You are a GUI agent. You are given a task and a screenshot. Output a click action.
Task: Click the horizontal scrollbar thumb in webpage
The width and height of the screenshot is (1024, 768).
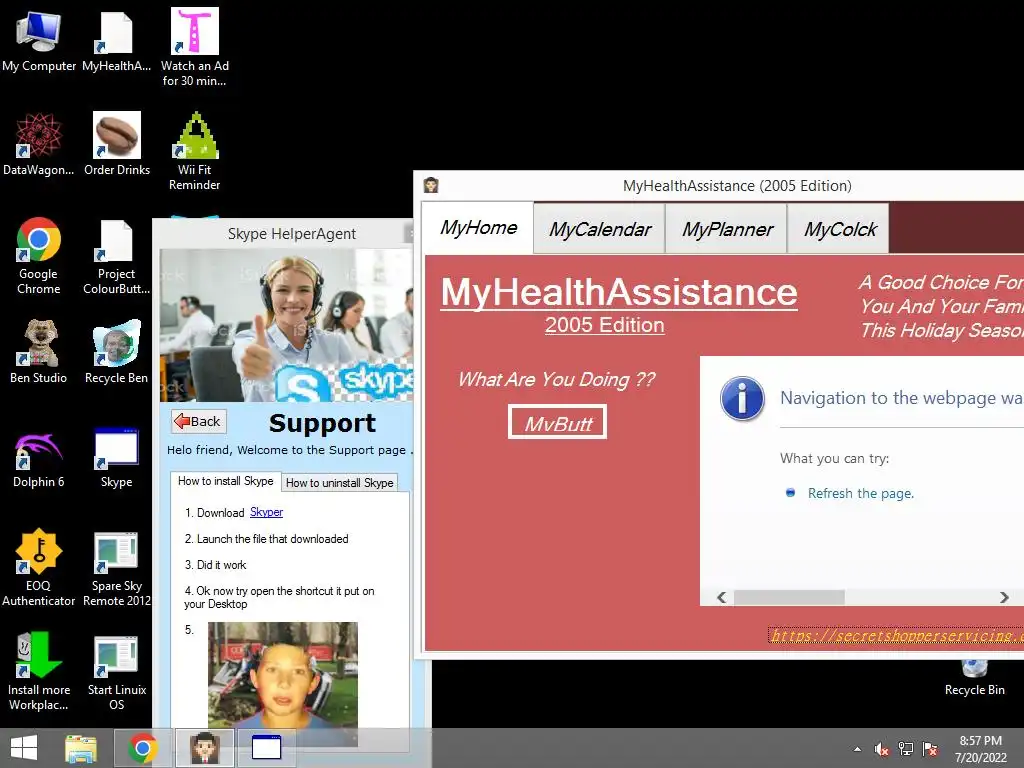click(789, 597)
